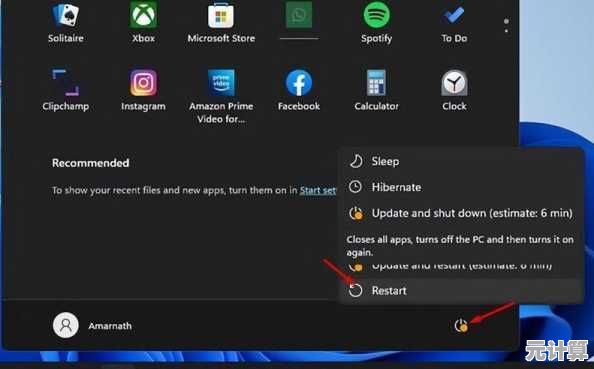Launch the Xbox app
This screenshot has width=594, height=369.
click(143, 22)
